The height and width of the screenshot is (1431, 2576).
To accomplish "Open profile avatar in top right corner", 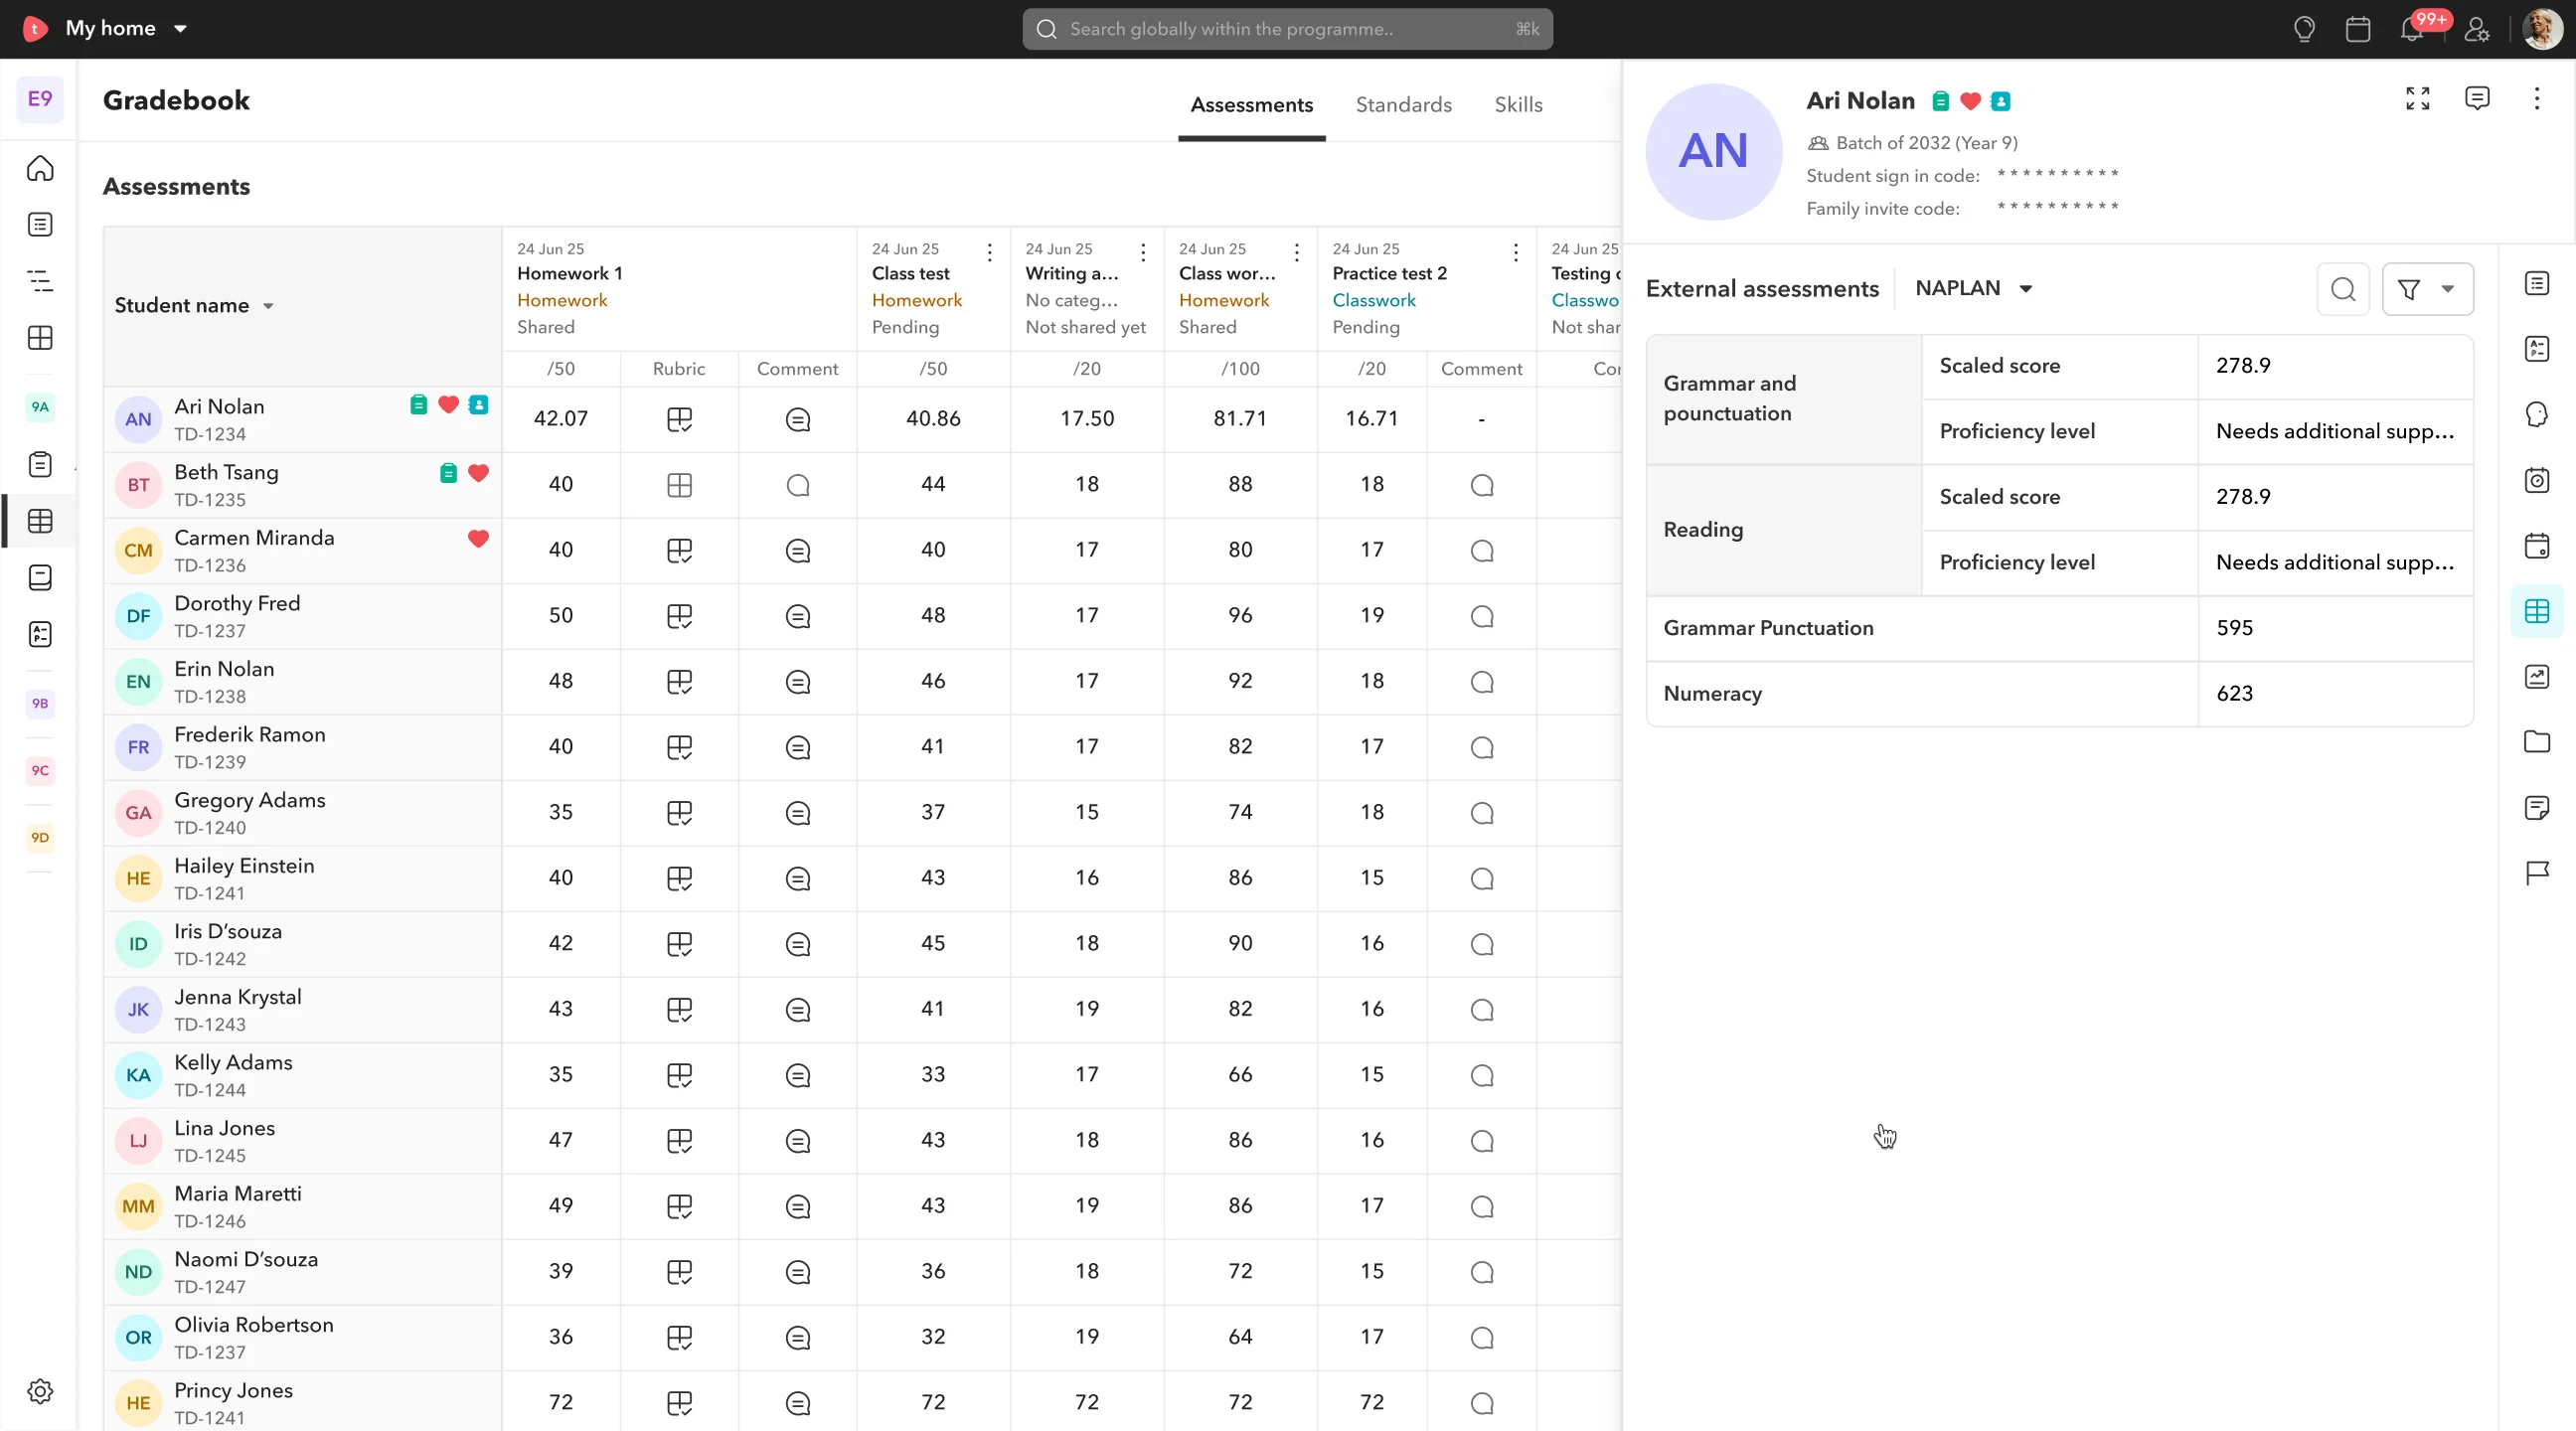I will click(x=2542, y=29).
